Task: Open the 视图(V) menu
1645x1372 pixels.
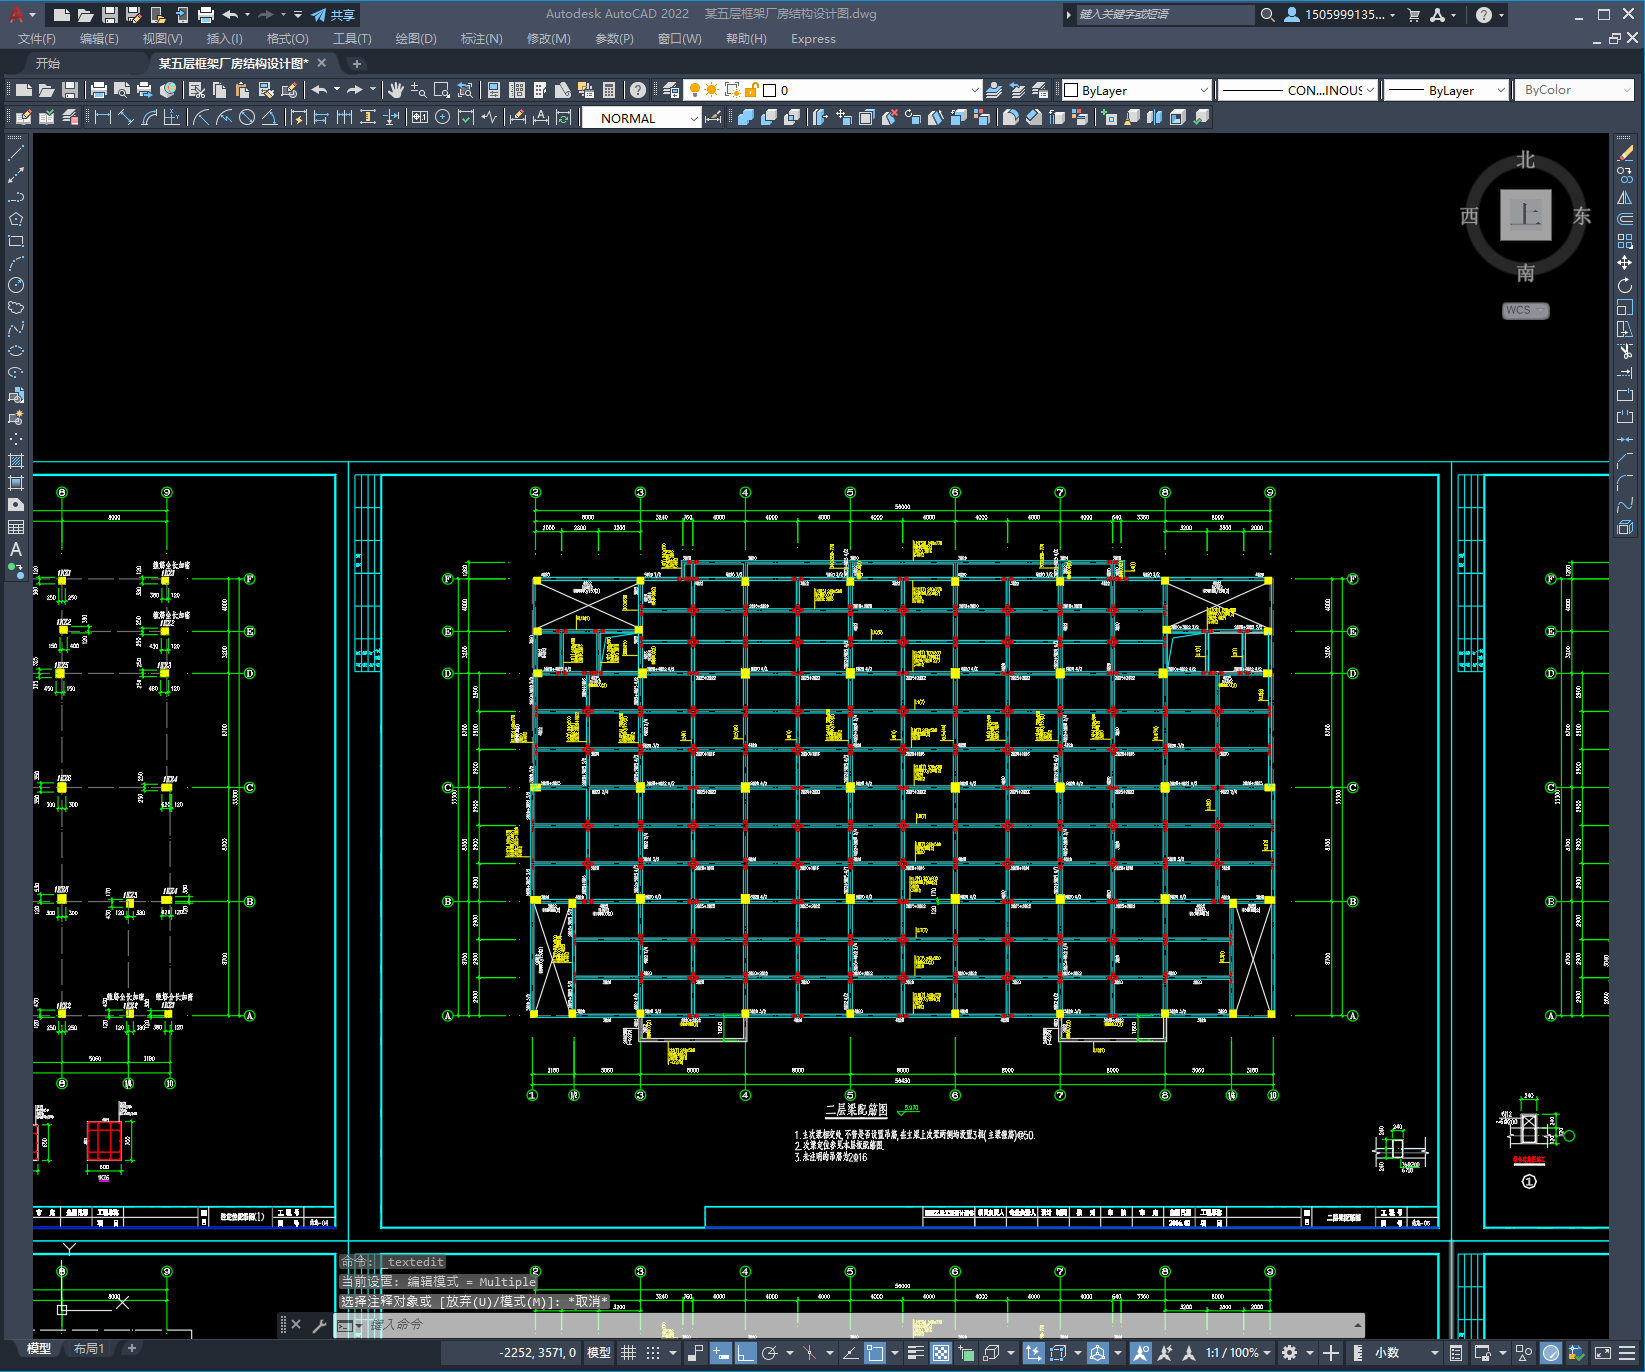Action: pyautogui.click(x=162, y=39)
